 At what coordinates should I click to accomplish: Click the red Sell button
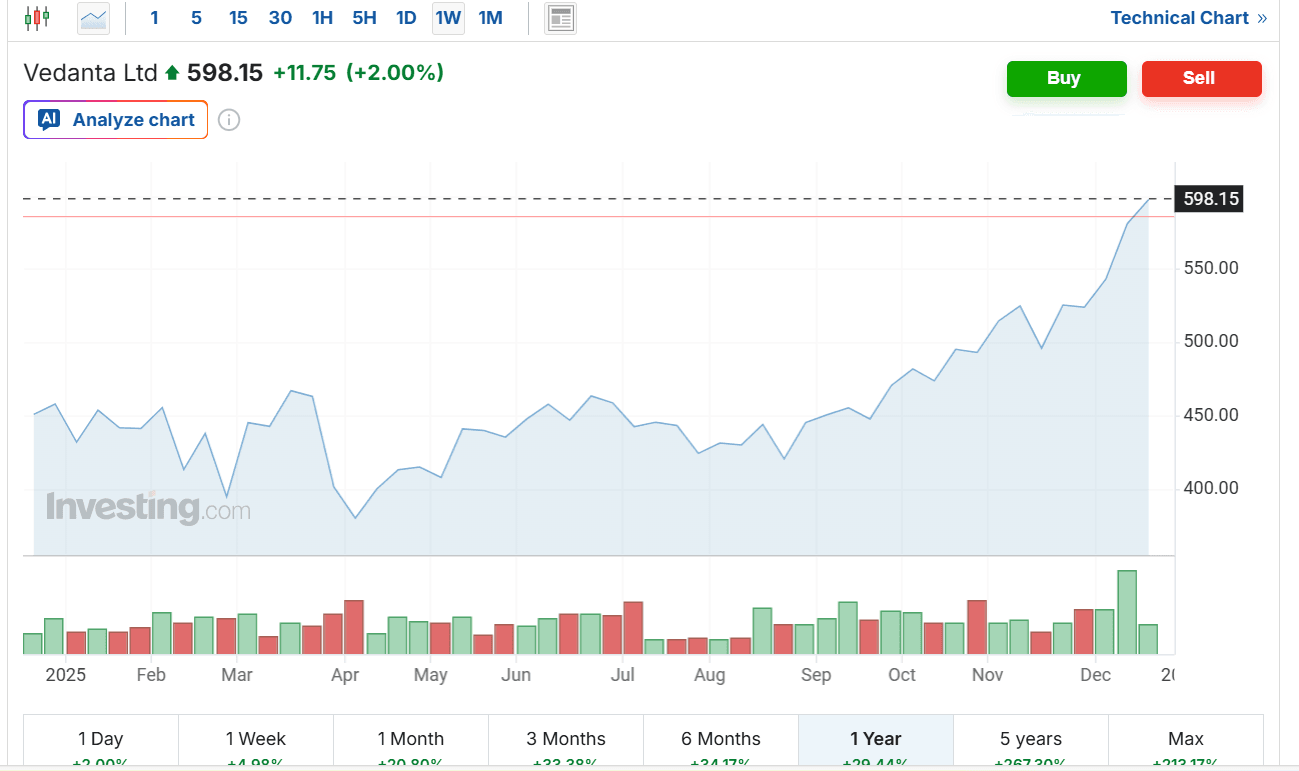point(1202,79)
